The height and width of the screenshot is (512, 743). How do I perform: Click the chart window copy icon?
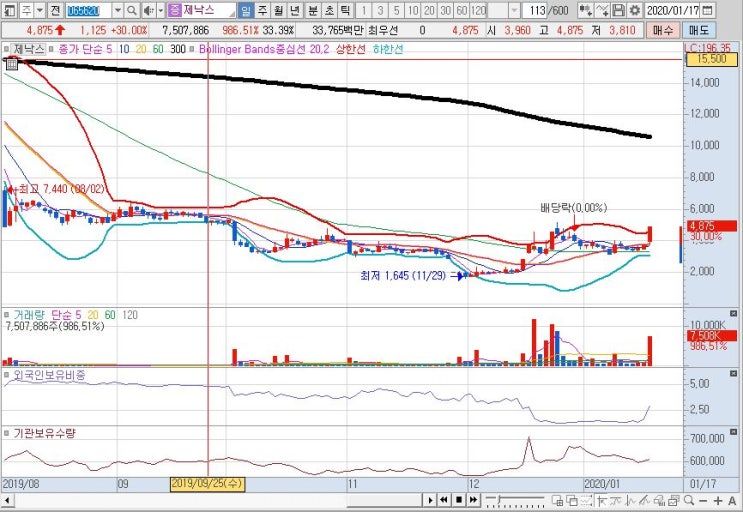(x=674, y=500)
